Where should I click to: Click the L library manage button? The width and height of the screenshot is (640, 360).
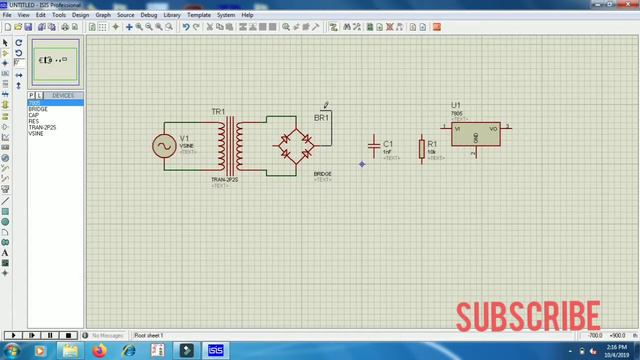point(39,95)
